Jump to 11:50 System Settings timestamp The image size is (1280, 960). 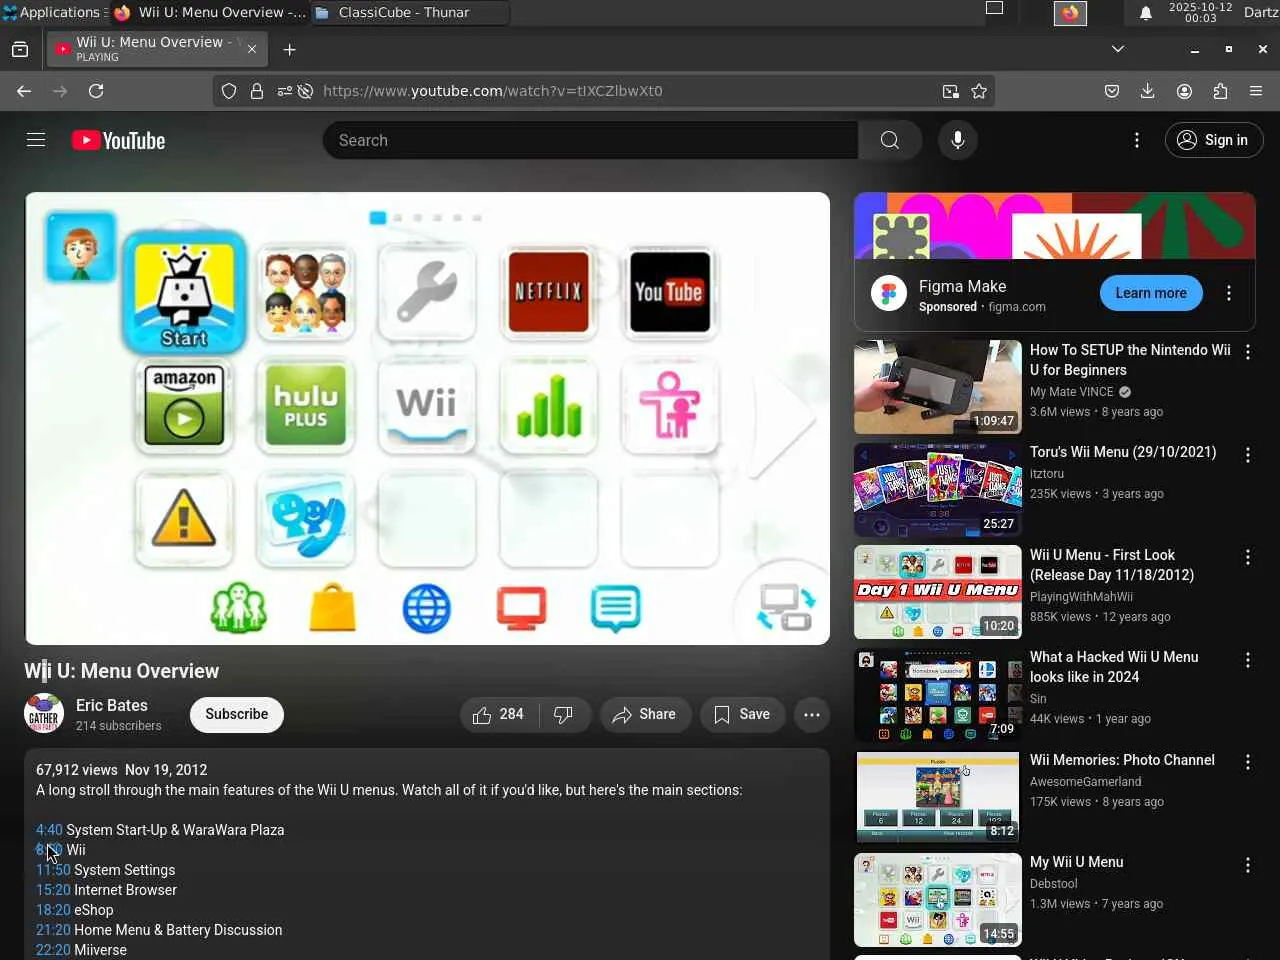click(x=53, y=870)
